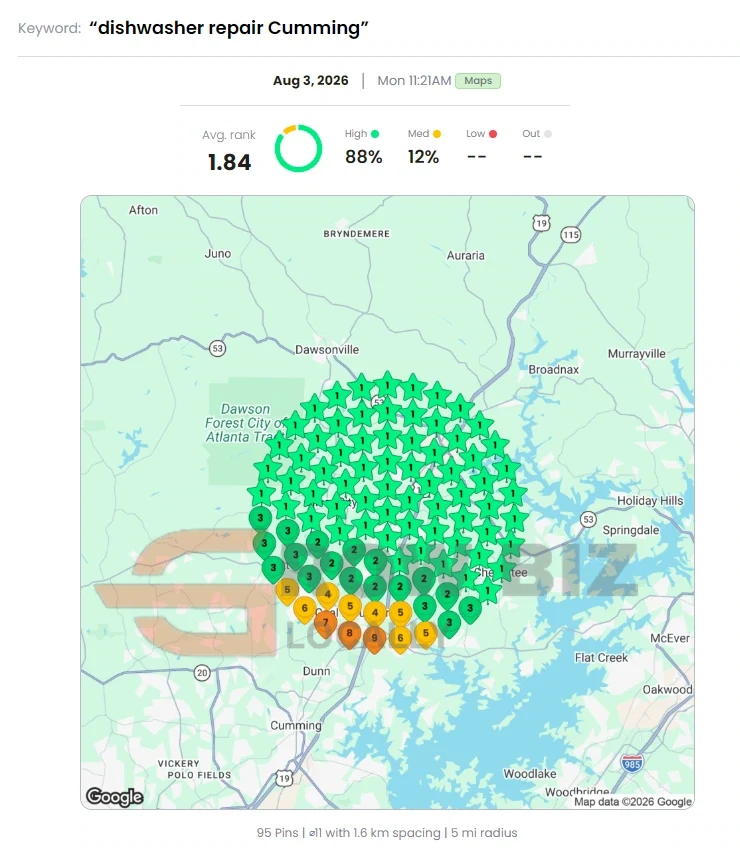Screen dimensions: 740x855
Task: Select the orange map pin numbered 9
Action: (374, 640)
